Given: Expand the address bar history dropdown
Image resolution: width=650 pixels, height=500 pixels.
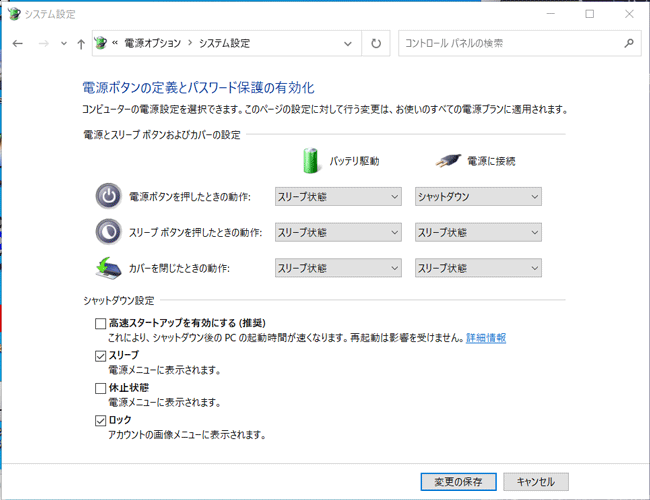Looking at the screenshot, I should click(348, 44).
